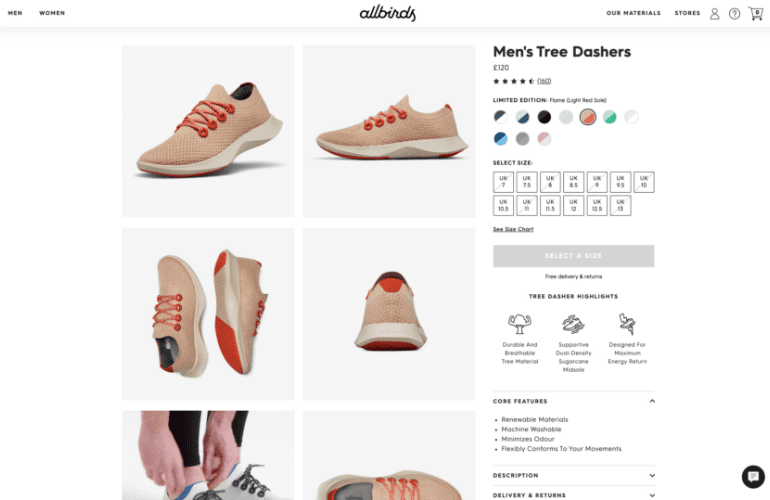This screenshot has width=770, height=500.
Task: Click the energy return highlight icon
Action: click(x=627, y=324)
